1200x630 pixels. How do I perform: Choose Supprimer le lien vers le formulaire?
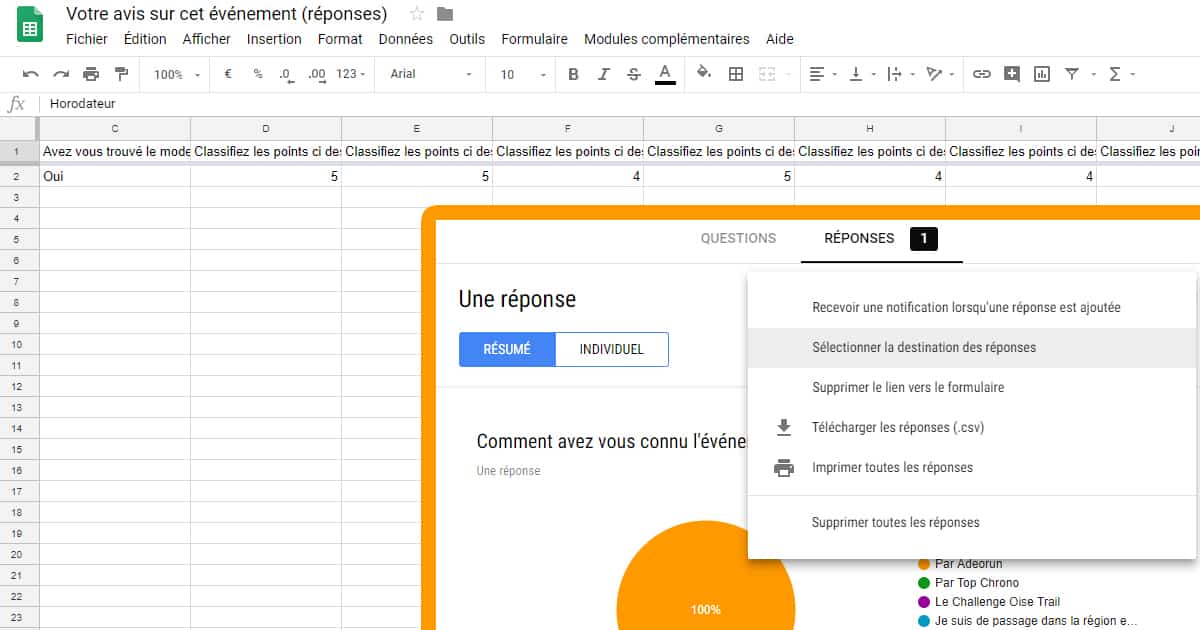point(972,387)
